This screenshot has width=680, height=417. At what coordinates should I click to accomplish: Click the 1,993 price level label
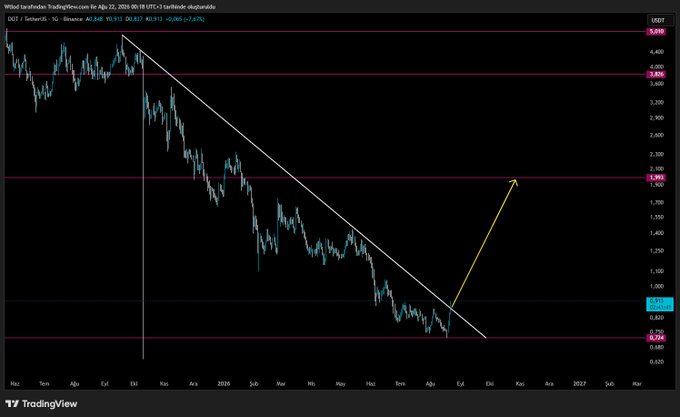(656, 177)
